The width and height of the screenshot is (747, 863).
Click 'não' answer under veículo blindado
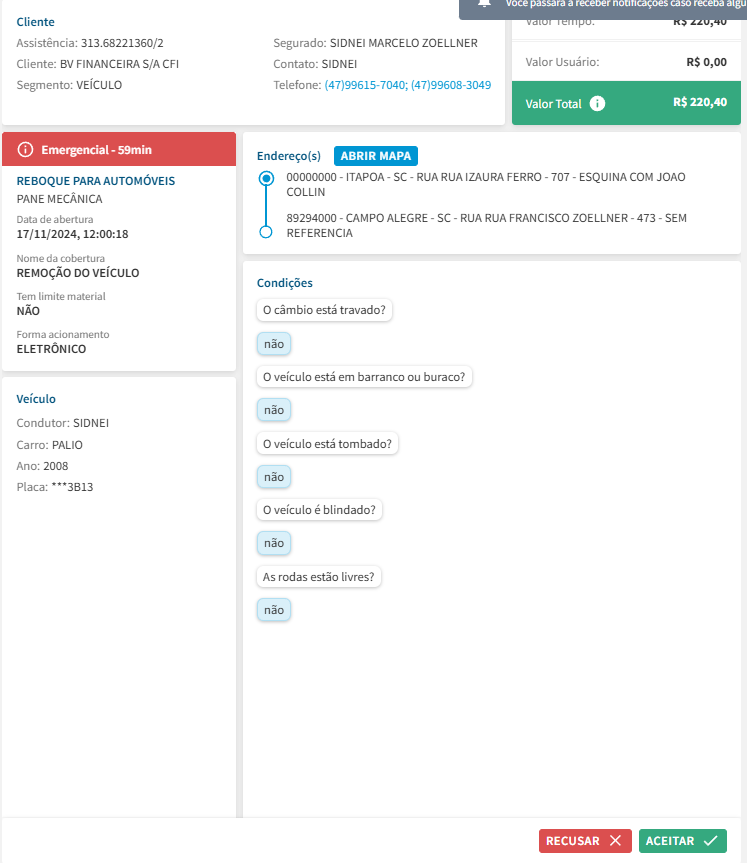coord(274,543)
